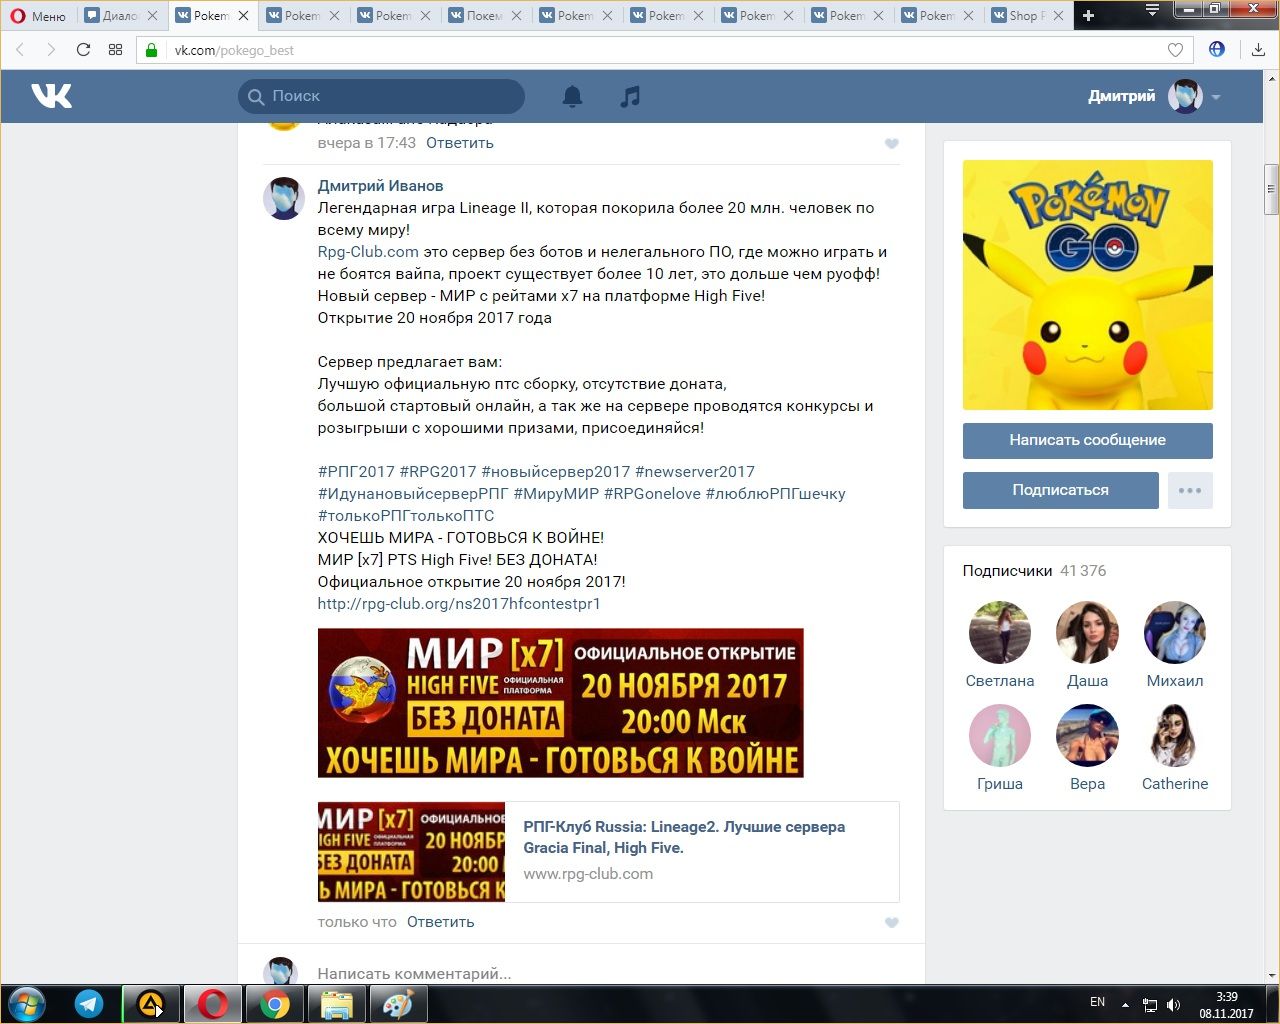The height and width of the screenshot is (1024, 1280).
Task: Open subscriber Даша's avatar
Action: (x=1087, y=633)
